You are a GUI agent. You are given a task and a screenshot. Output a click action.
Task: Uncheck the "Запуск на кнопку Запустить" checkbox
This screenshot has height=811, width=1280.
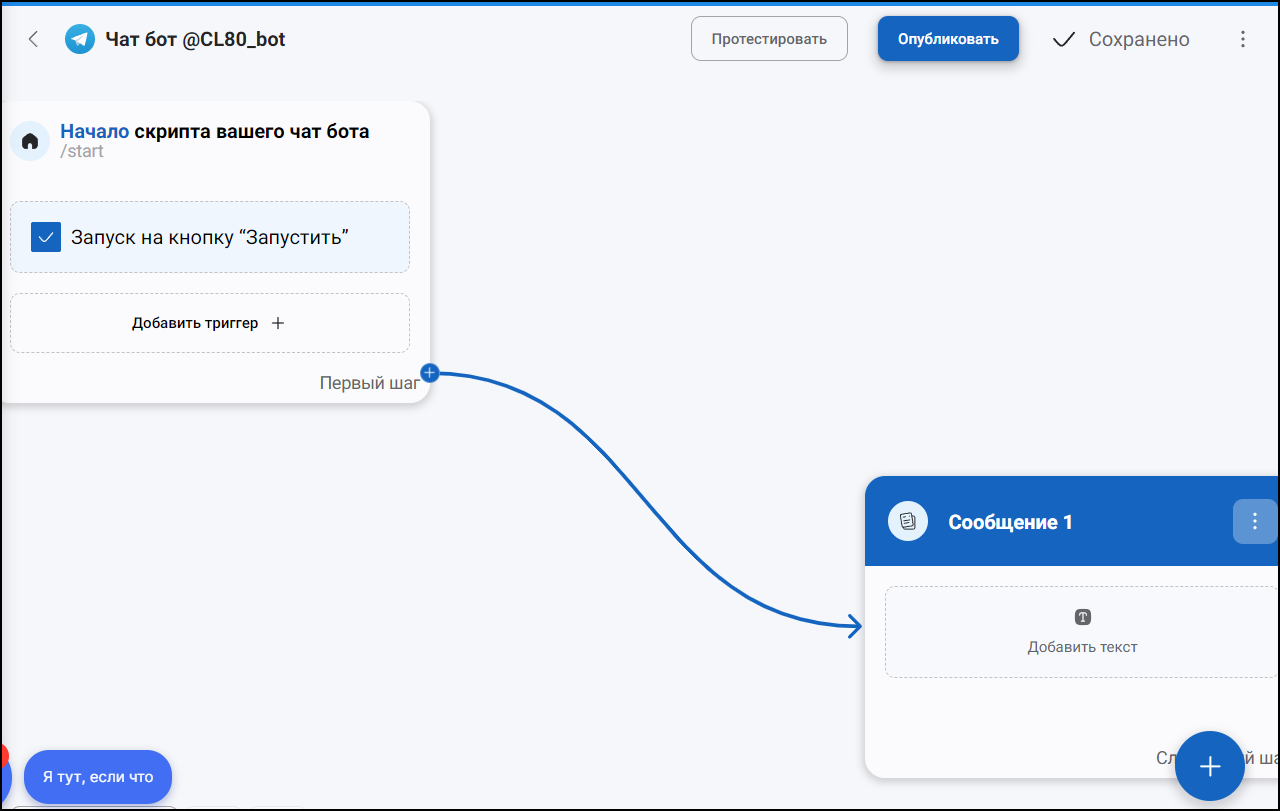click(46, 237)
